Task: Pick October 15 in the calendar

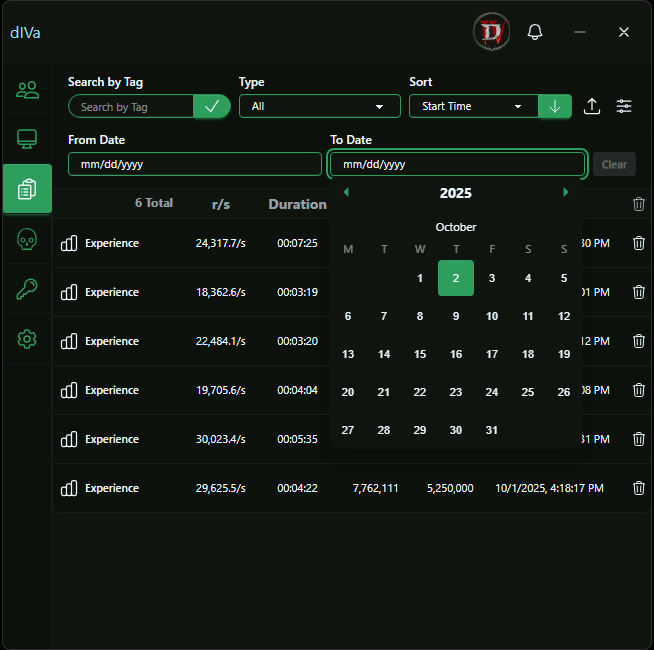Action: tap(420, 354)
